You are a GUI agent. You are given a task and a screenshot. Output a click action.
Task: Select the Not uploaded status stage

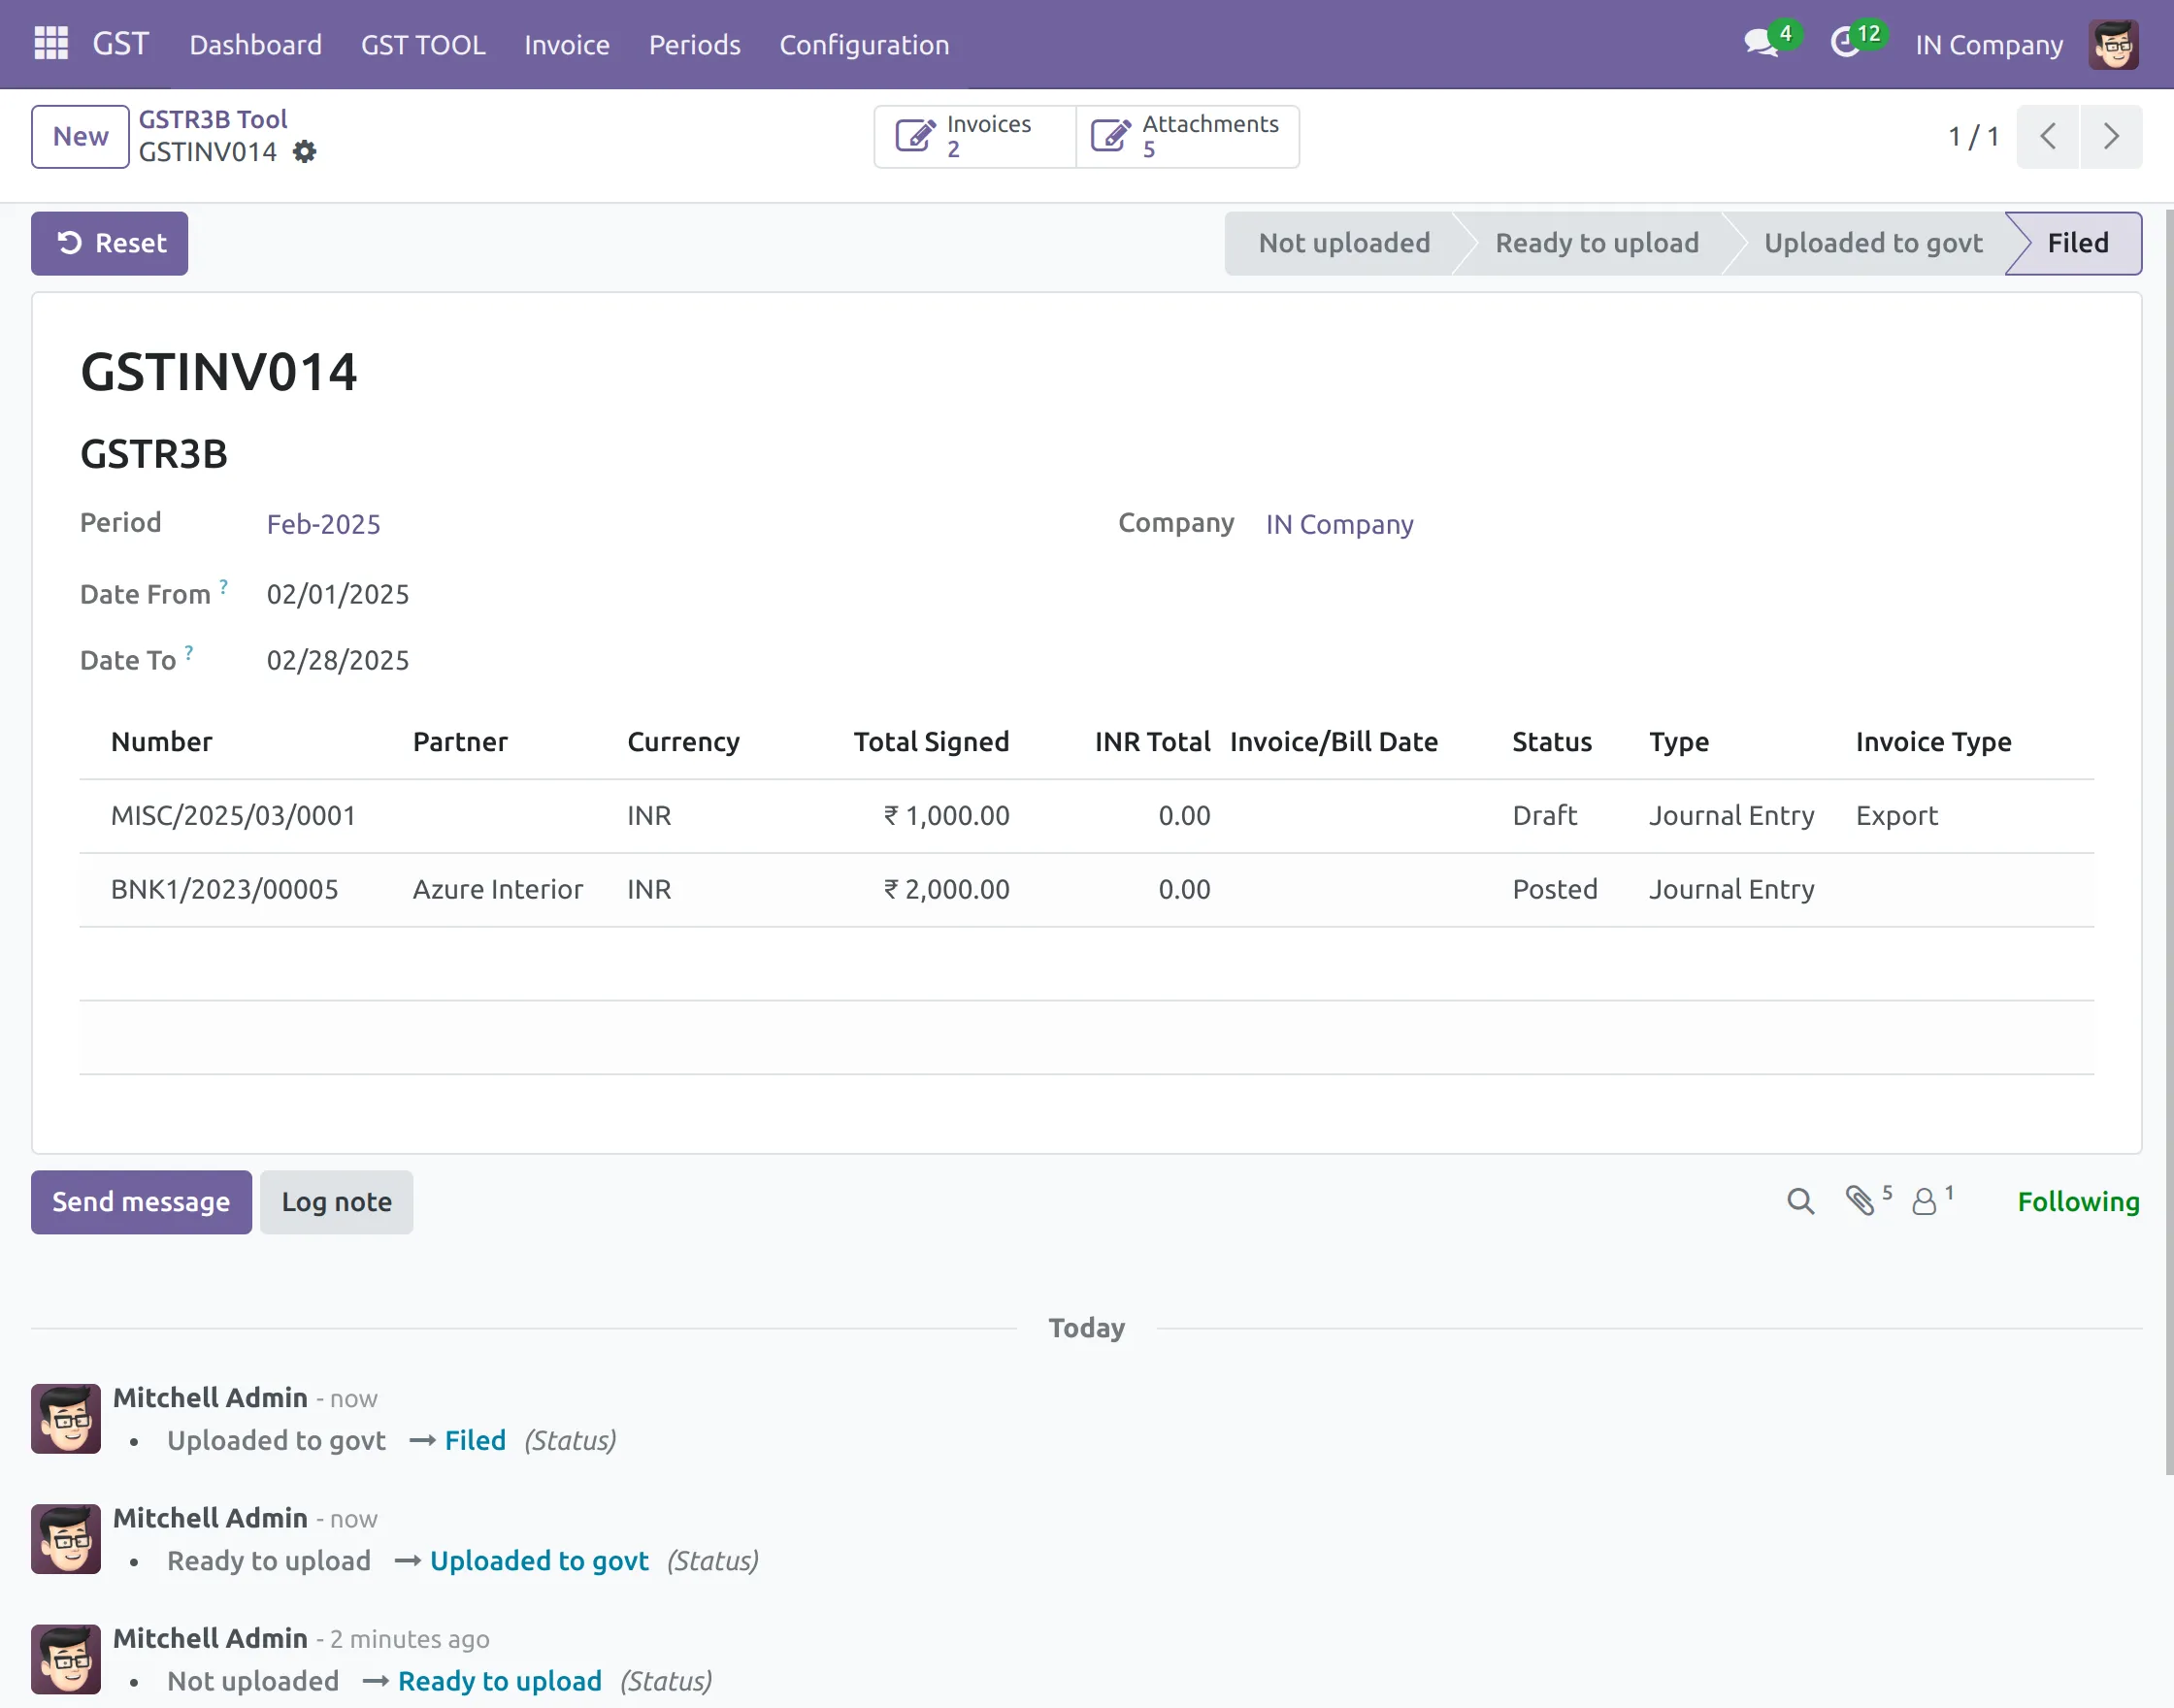coord(1343,243)
